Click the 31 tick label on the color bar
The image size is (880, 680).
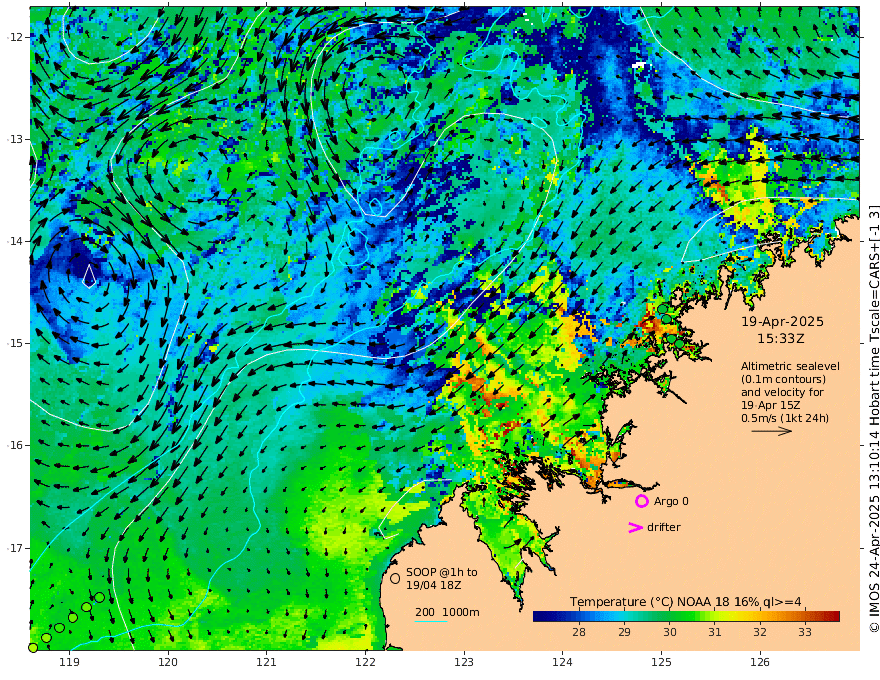pos(714,632)
